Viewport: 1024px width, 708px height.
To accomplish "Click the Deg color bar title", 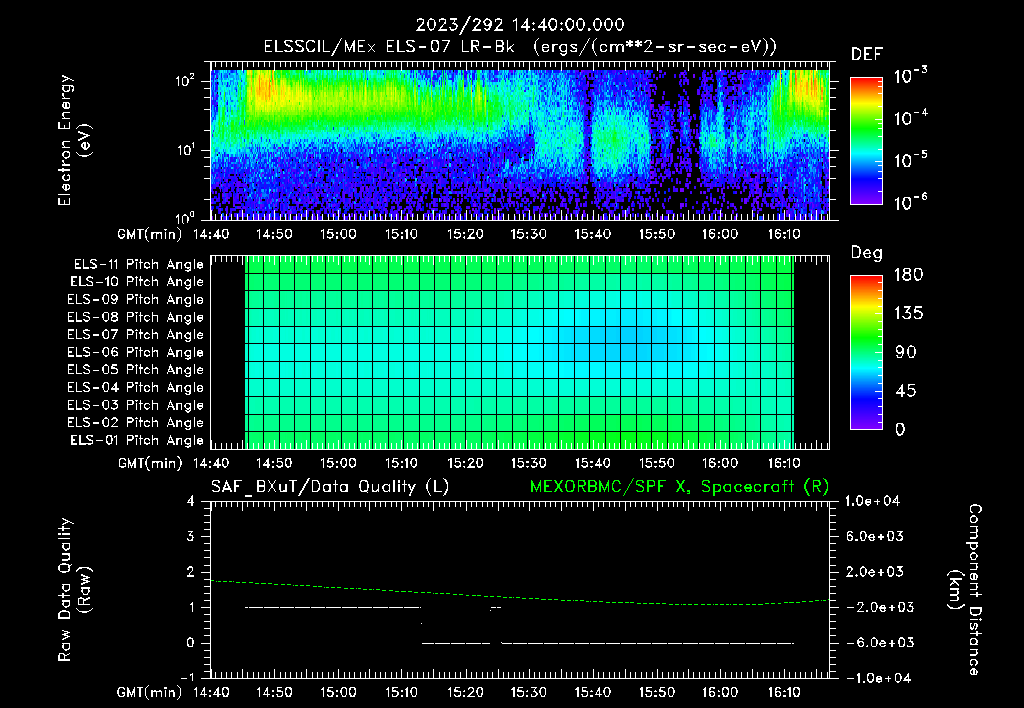I will [867, 253].
